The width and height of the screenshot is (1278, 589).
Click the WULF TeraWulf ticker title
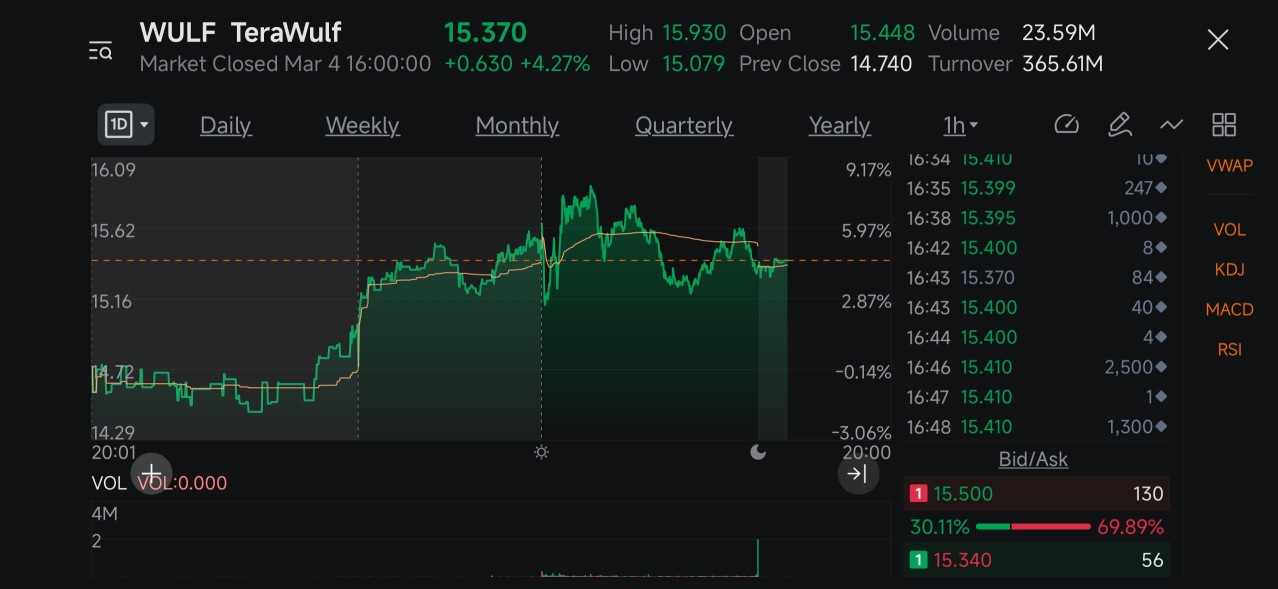(x=240, y=33)
